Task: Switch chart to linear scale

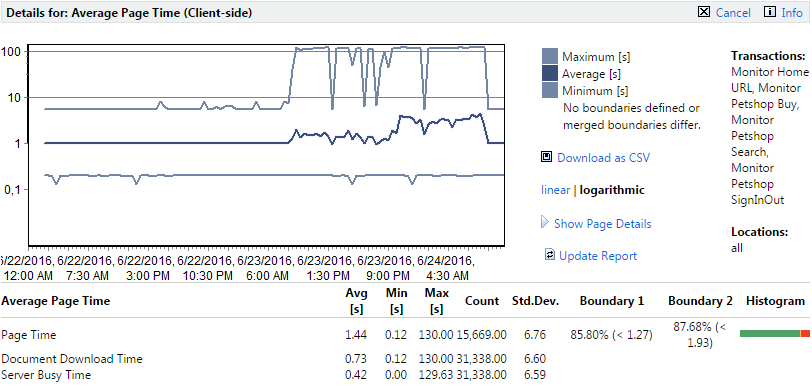Action: click(x=556, y=190)
